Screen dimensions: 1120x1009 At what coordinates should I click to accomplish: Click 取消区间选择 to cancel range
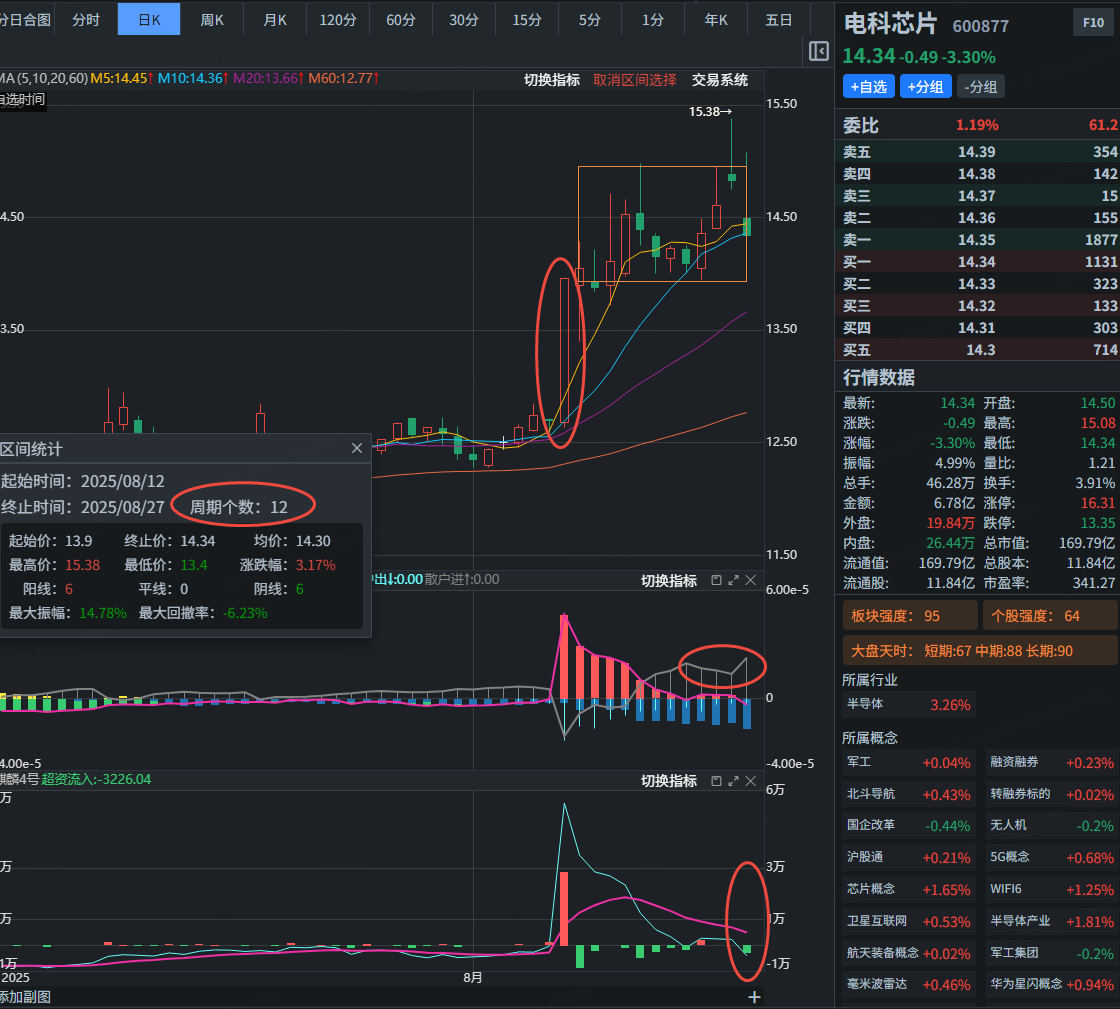click(634, 80)
